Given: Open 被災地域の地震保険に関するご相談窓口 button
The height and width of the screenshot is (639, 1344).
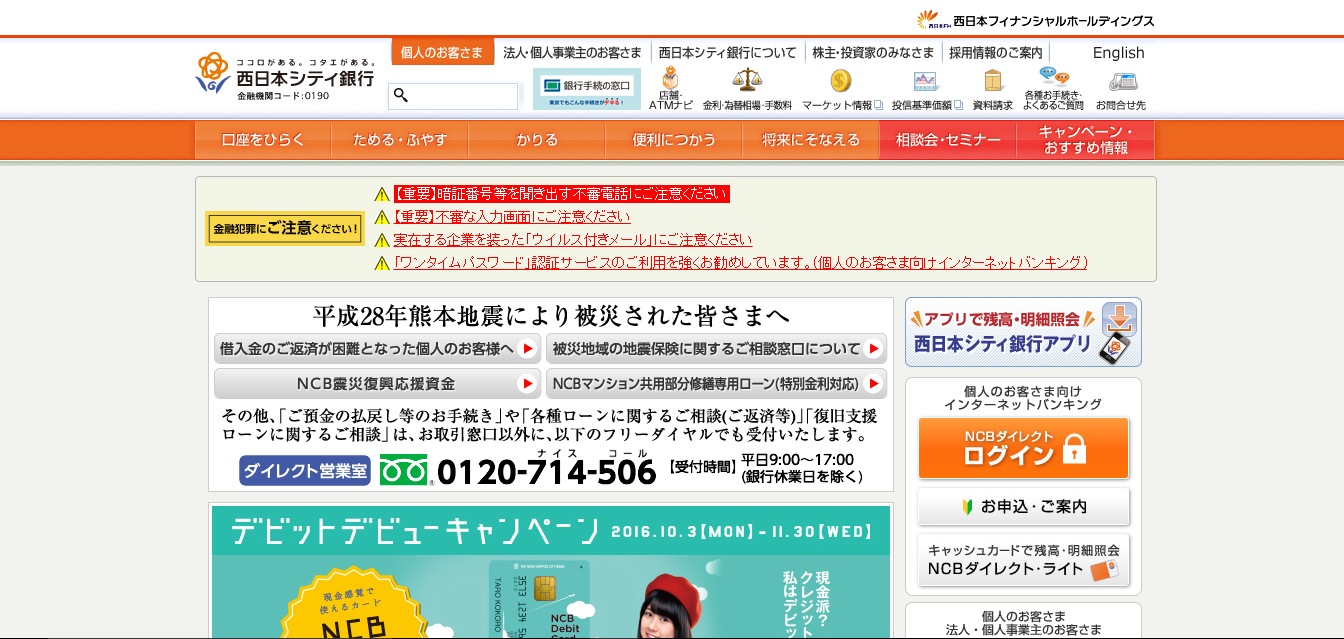Looking at the screenshot, I should click(x=716, y=349).
